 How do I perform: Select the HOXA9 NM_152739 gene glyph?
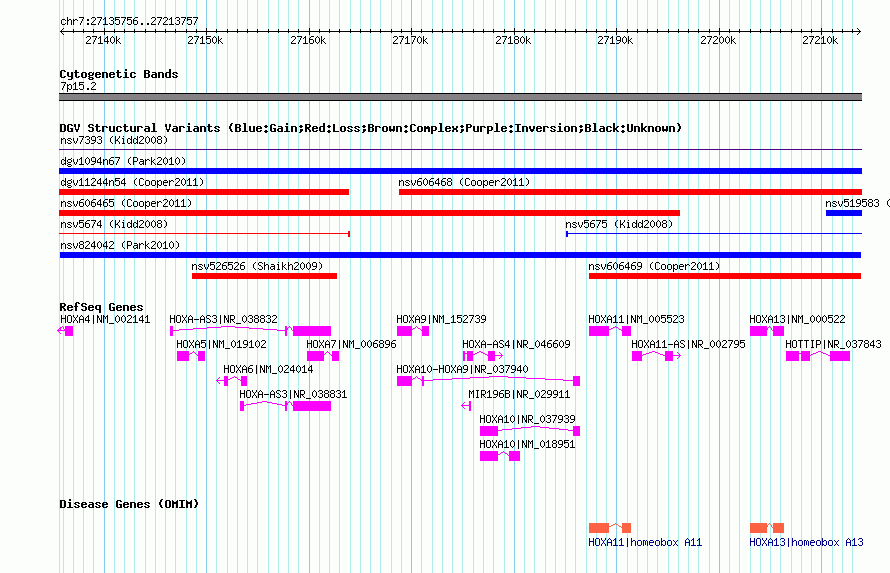[x=413, y=331]
